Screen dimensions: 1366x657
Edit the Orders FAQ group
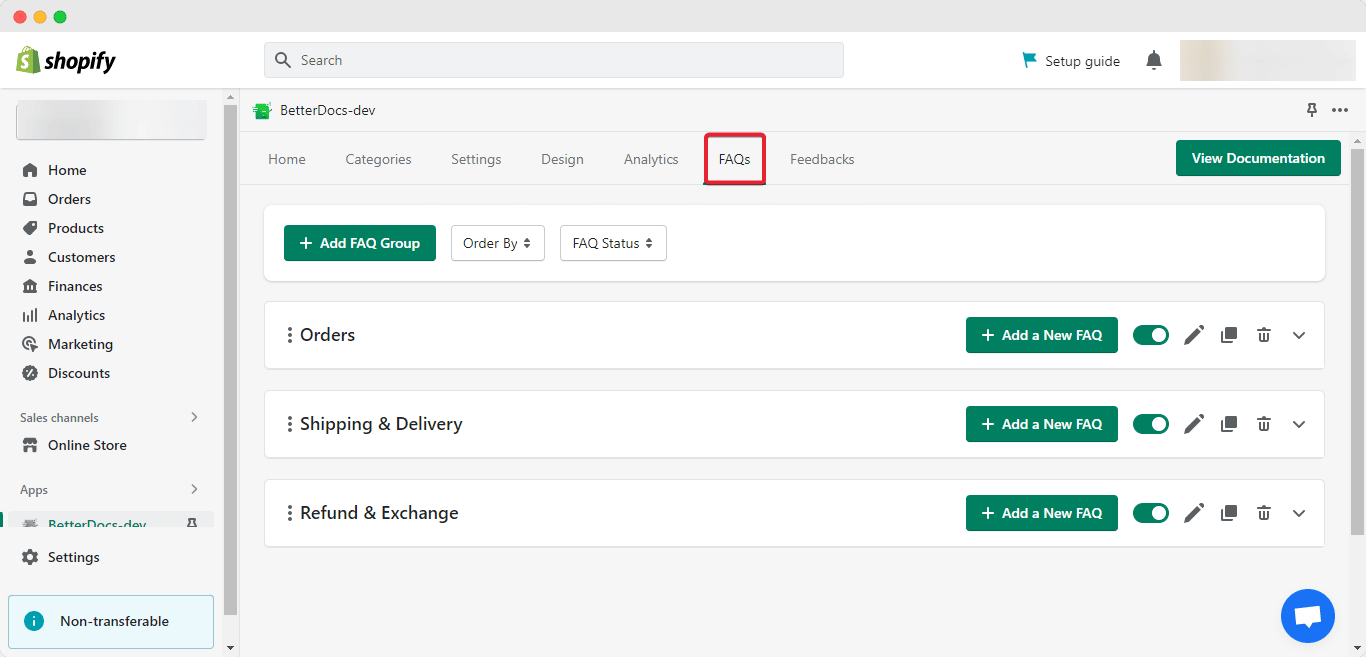tap(1194, 335)
